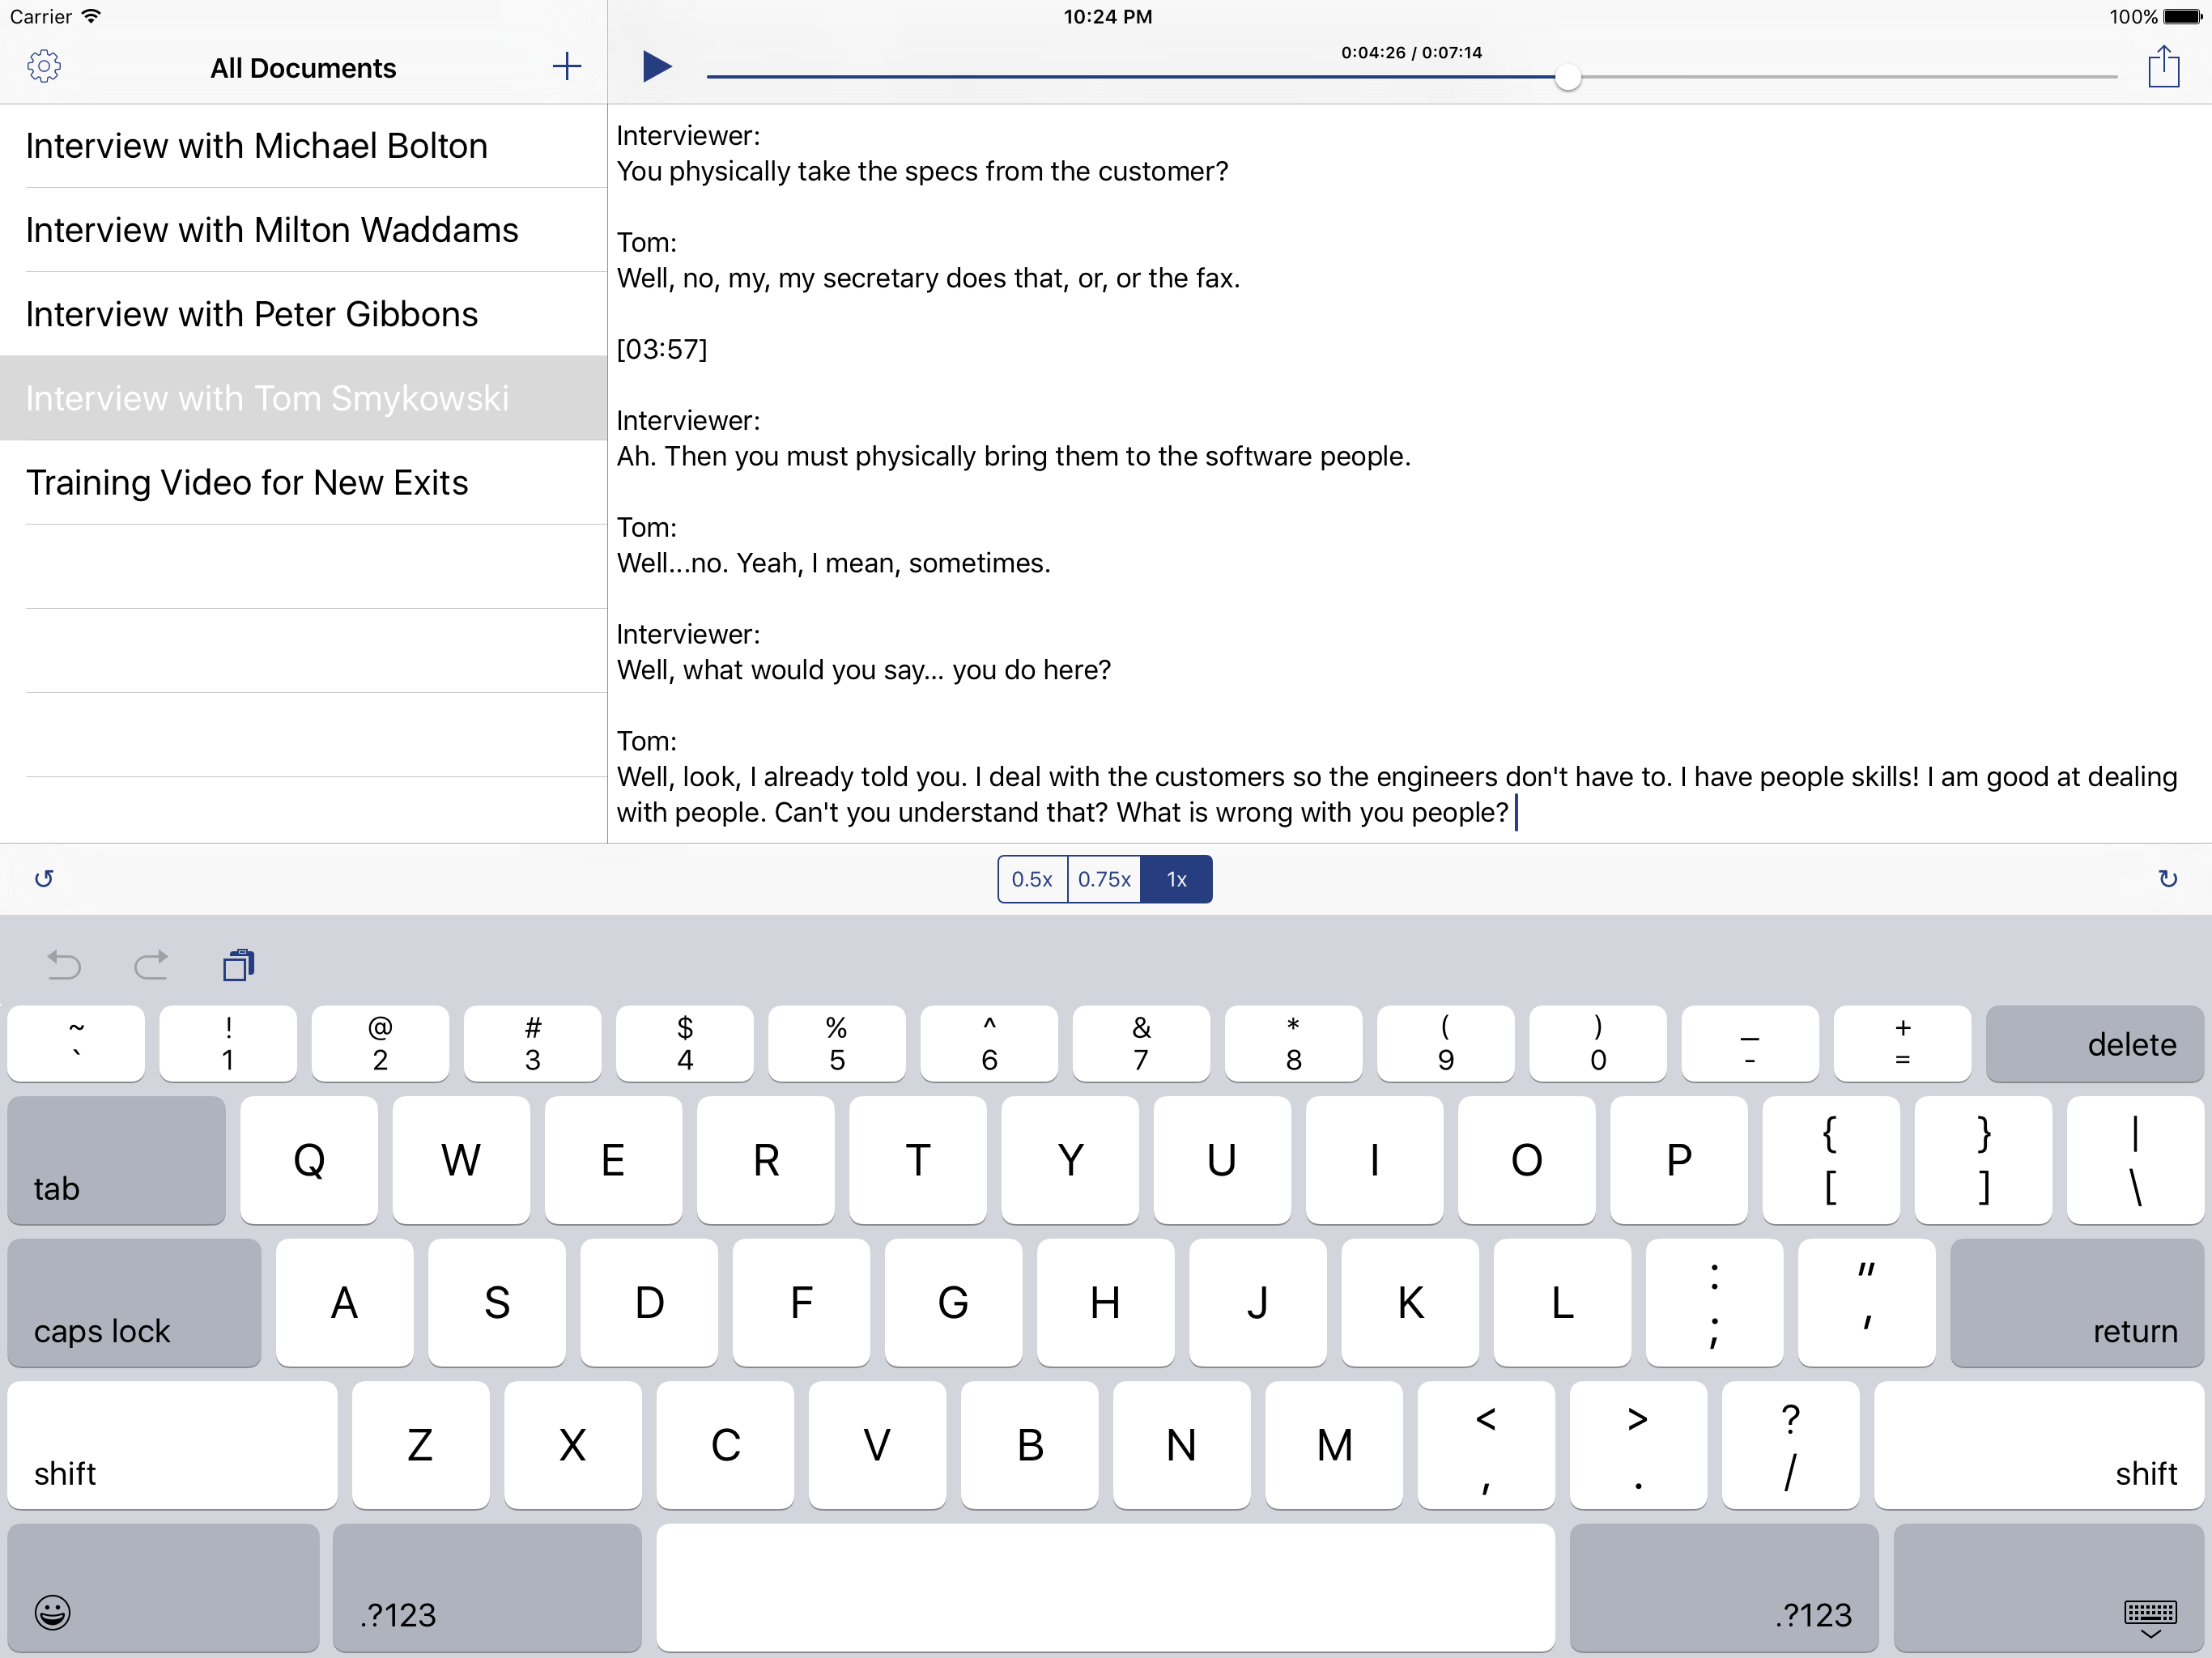This screenshot has height=1658, width=2212.
Task: Tap the left bracket brace key
Action: [1830, 1160]
